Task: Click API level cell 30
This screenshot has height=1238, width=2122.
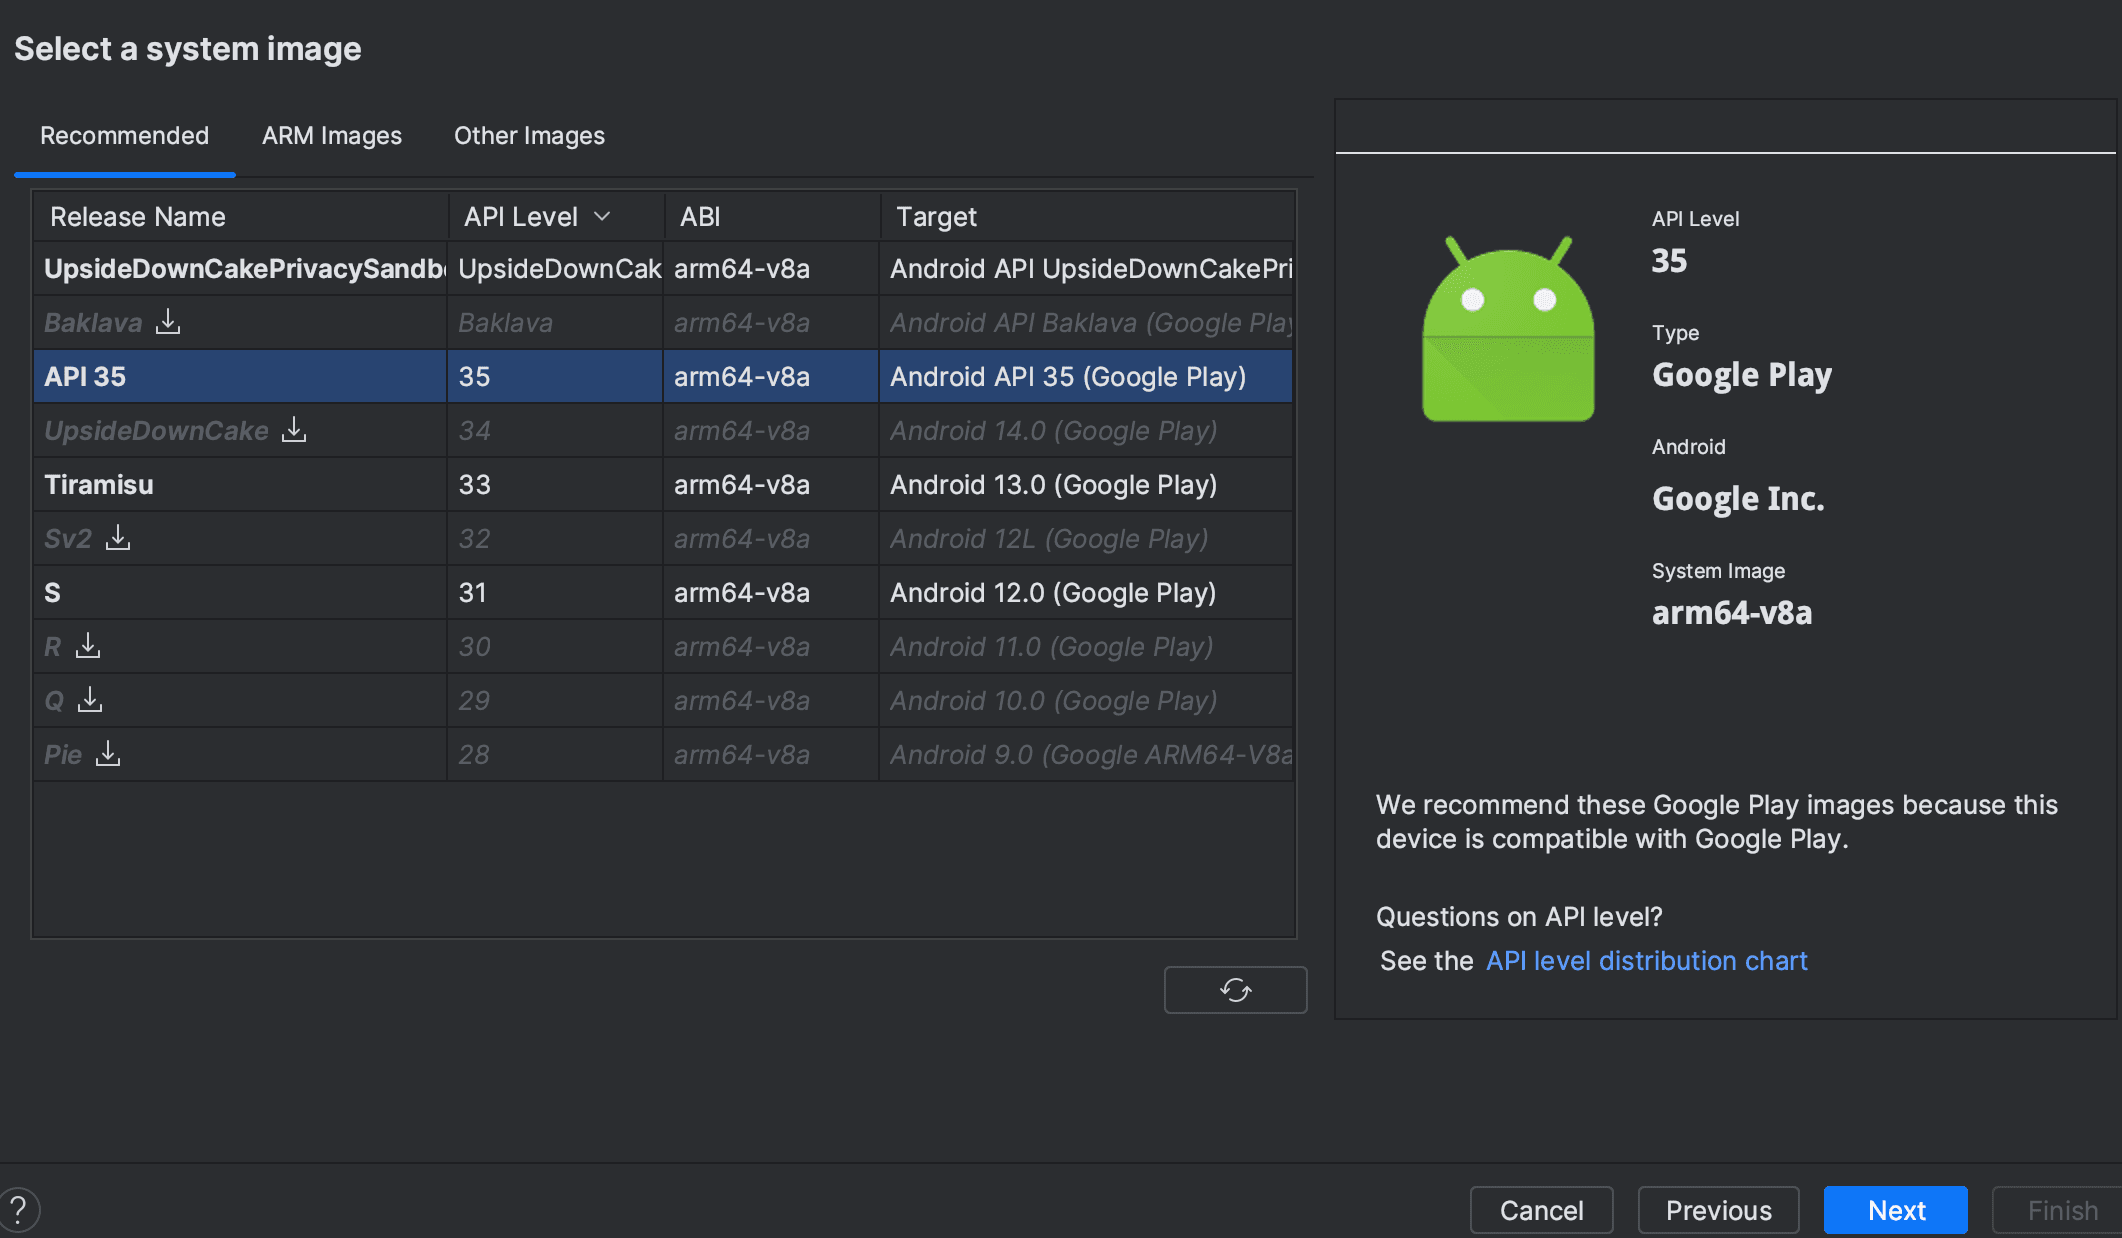Action: tap(555, 646)
